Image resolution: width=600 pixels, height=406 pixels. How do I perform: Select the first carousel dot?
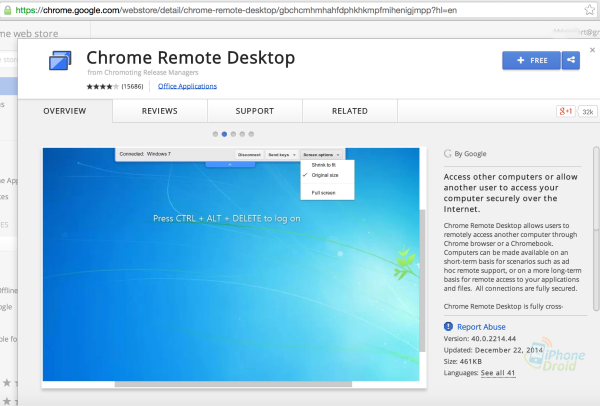215,134
